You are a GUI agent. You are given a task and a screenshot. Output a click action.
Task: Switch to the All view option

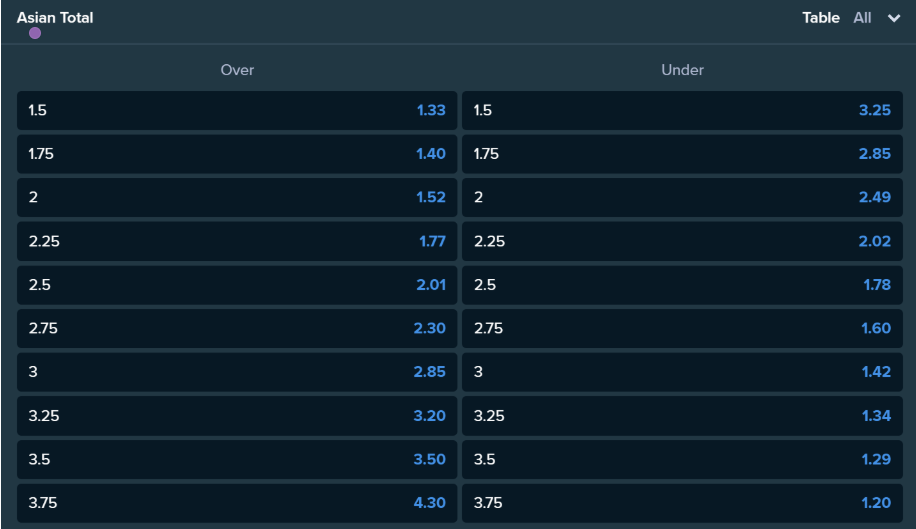862,18
